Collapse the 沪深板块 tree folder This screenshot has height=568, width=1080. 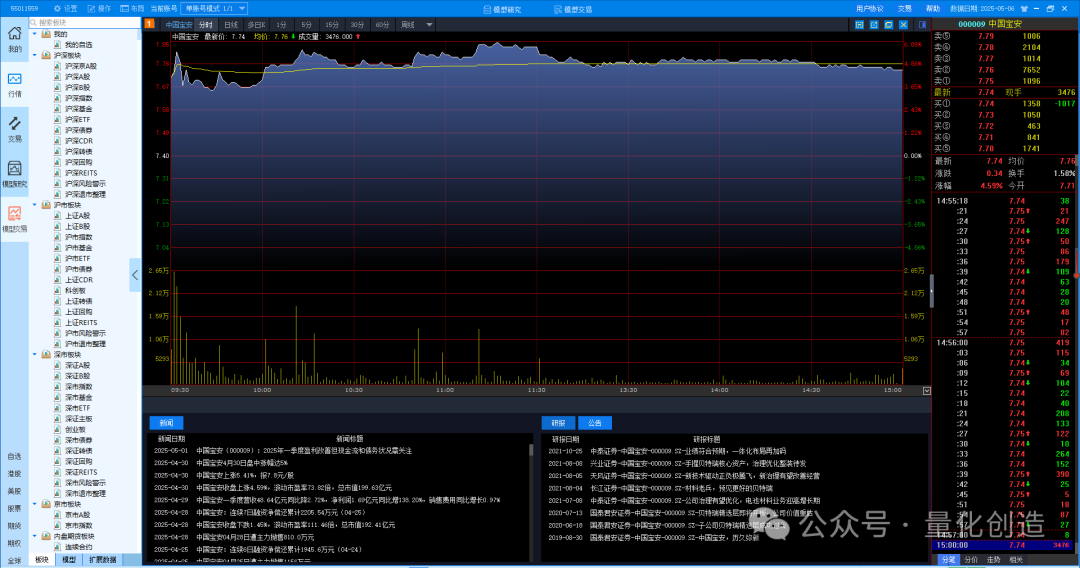[x=35, y=55]
